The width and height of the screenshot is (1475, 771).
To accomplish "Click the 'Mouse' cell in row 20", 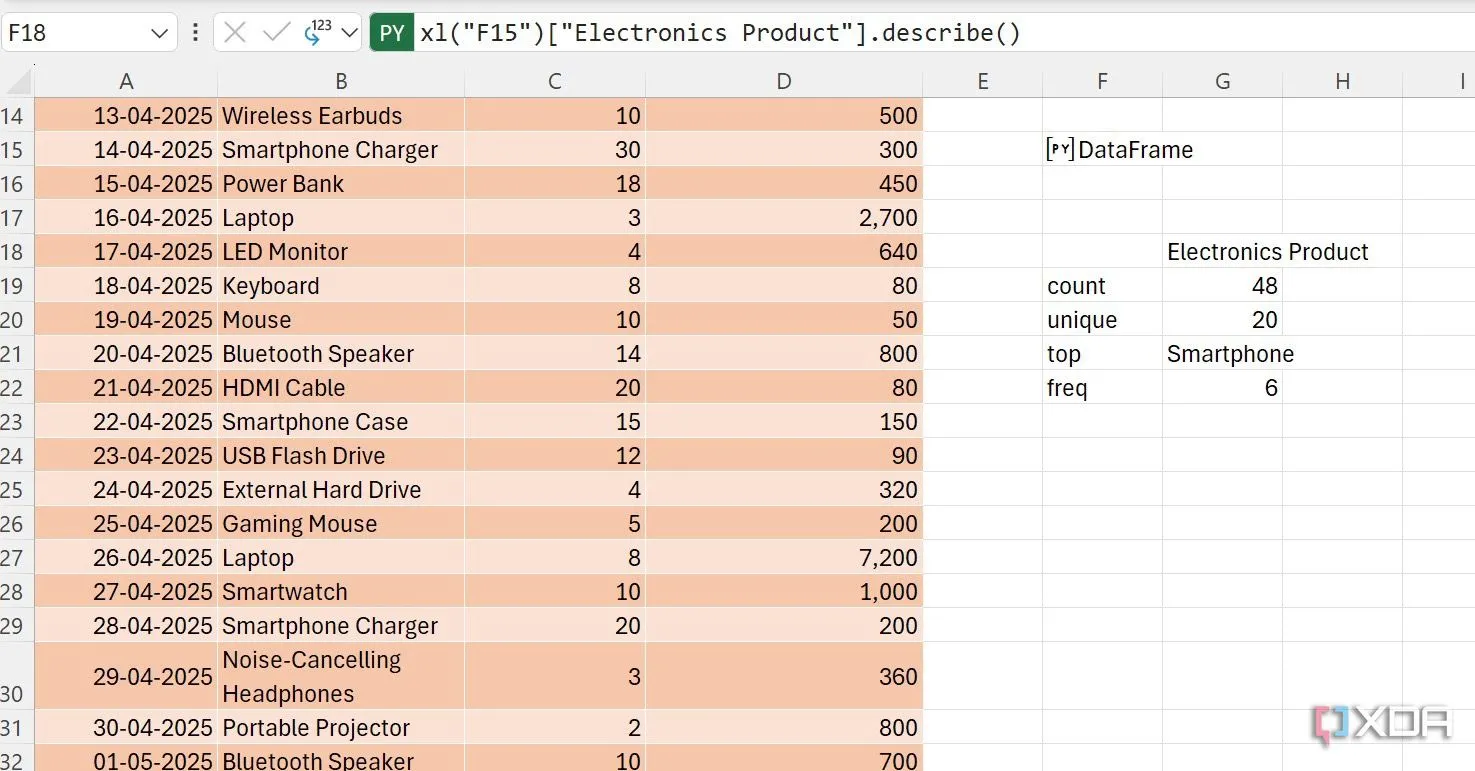I will click(341, 320).
